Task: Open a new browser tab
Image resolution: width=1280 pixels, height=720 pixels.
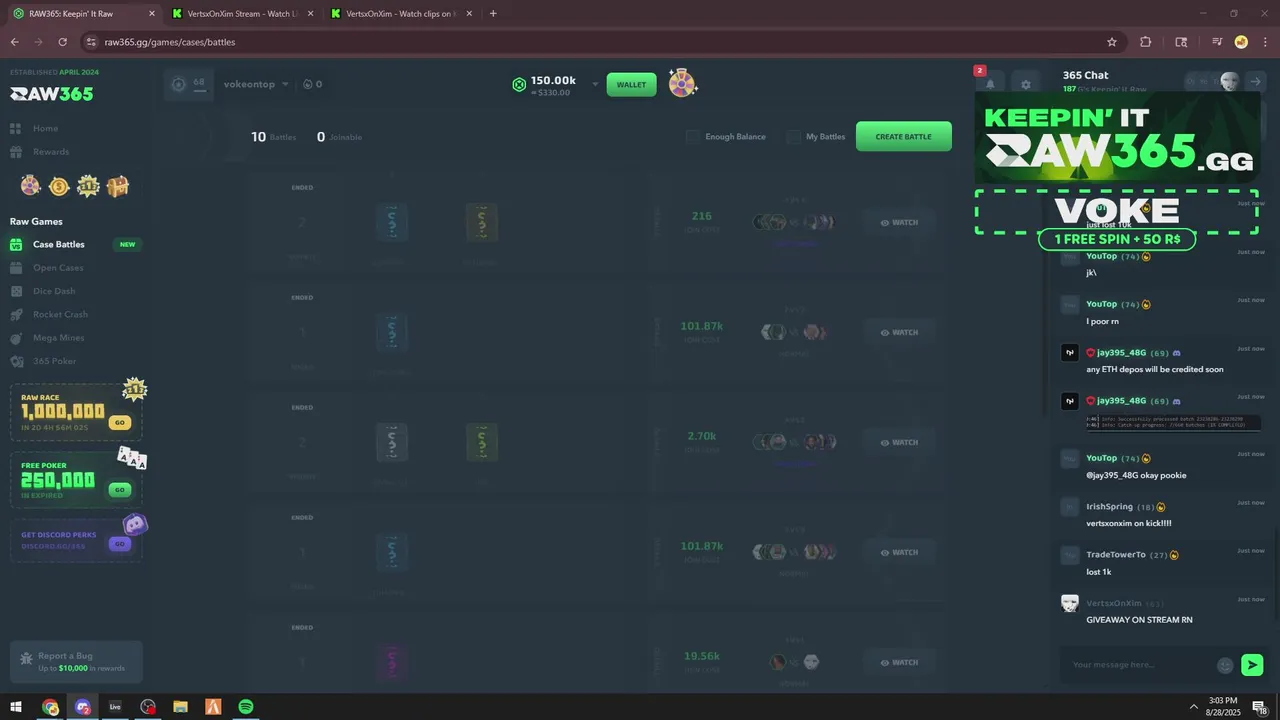Action: click(x=493, y=14)
